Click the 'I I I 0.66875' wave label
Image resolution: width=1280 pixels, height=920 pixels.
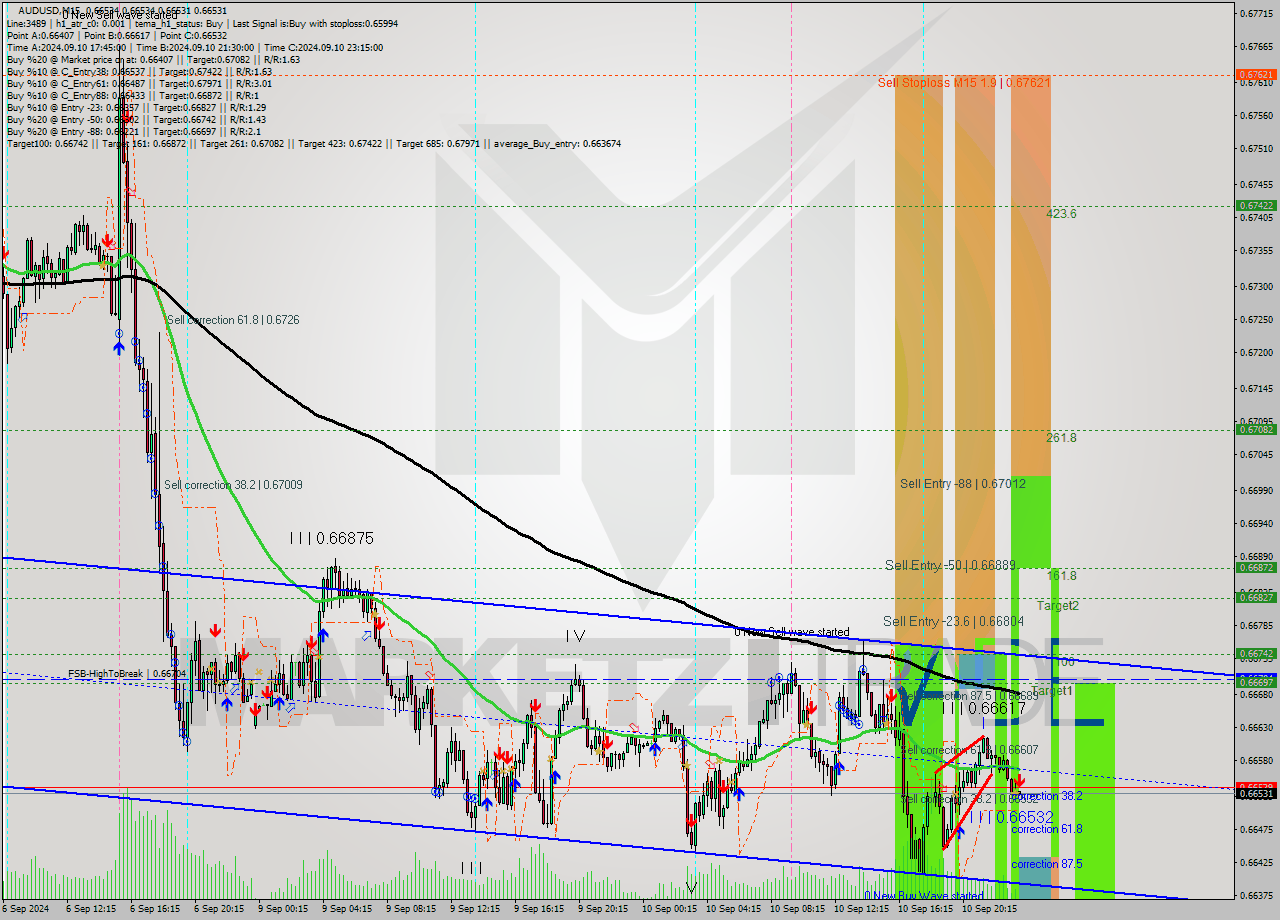331,538
